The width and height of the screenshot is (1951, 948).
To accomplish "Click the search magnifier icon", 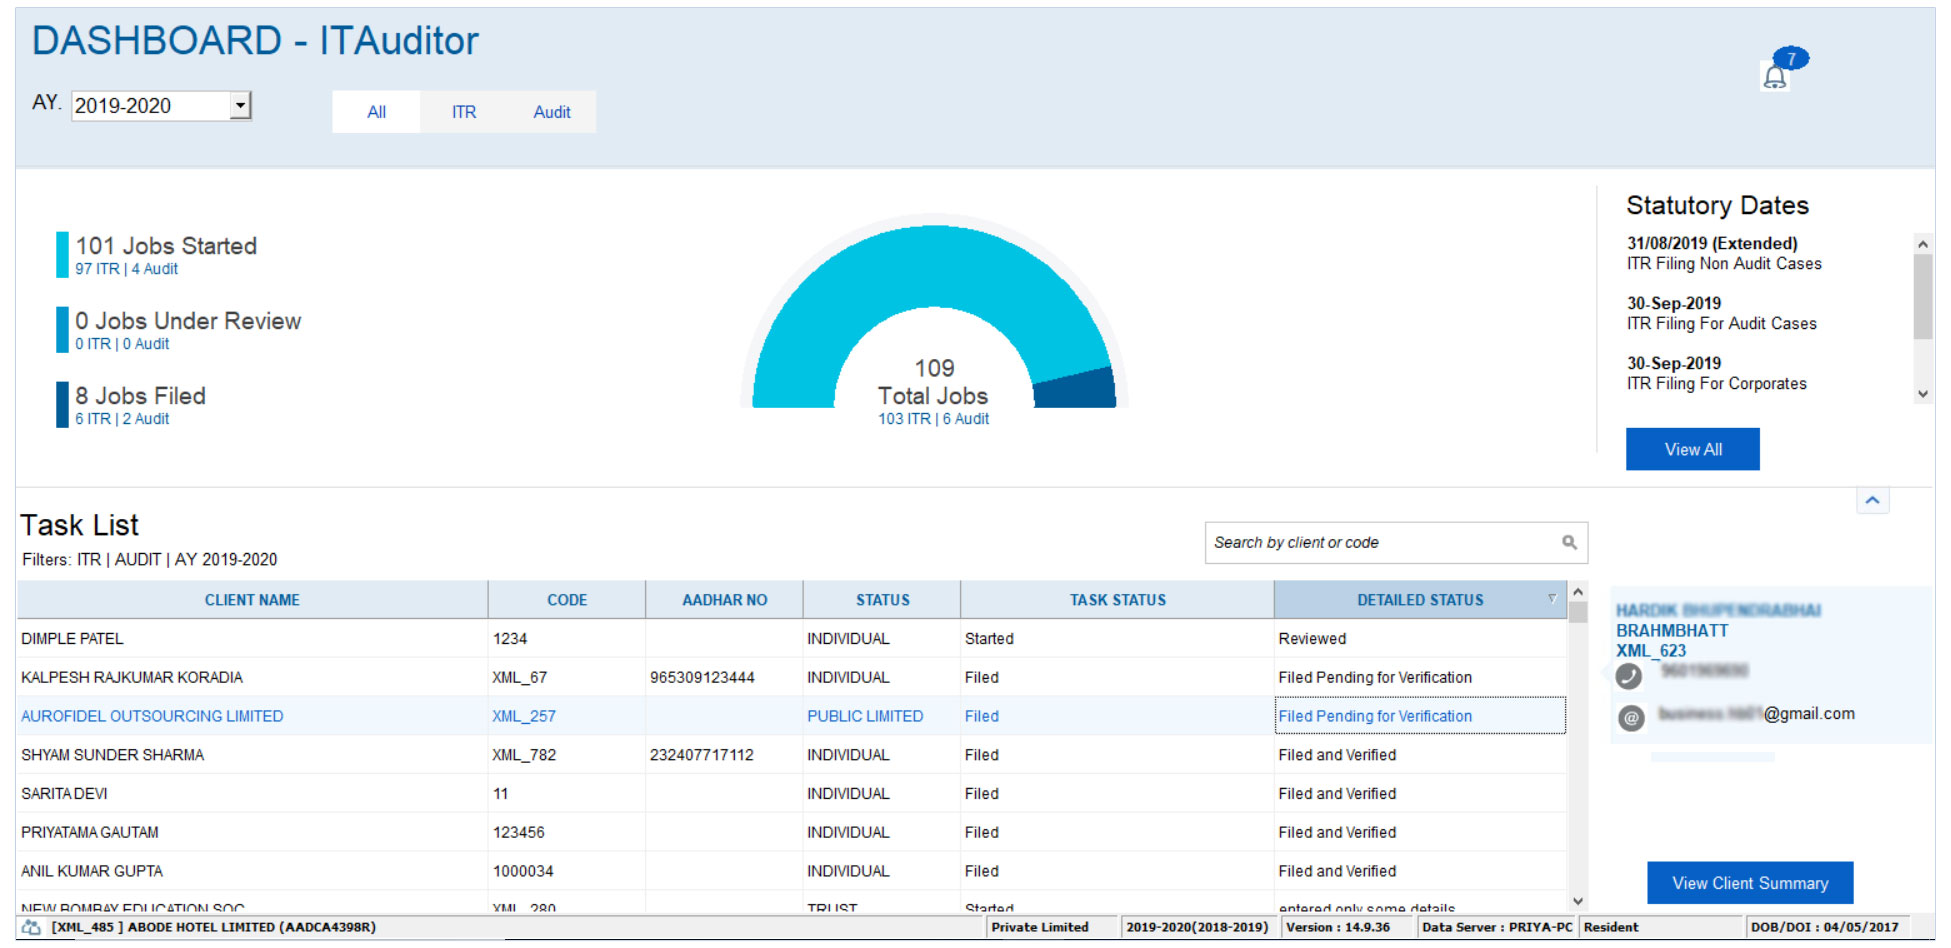I will point(1569,542).
